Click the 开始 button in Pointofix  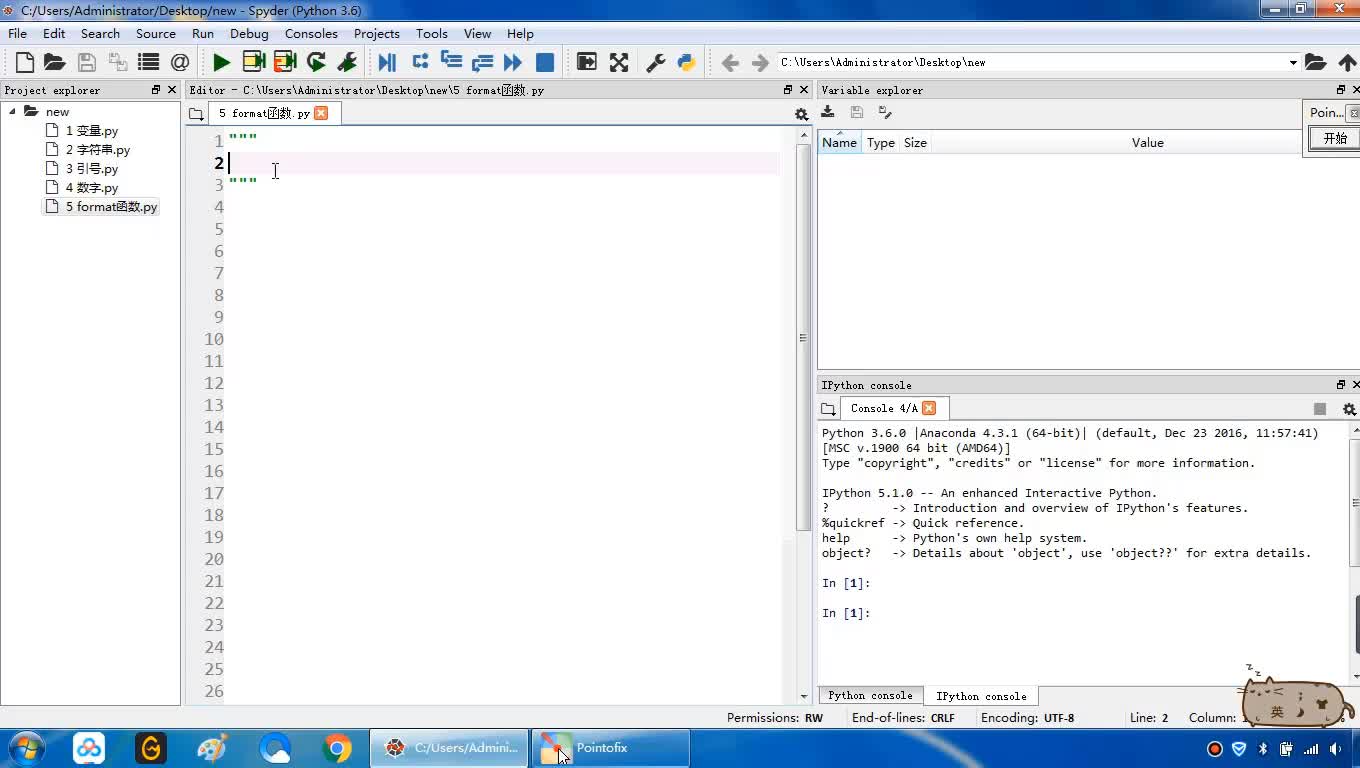tap(1334, 139)
